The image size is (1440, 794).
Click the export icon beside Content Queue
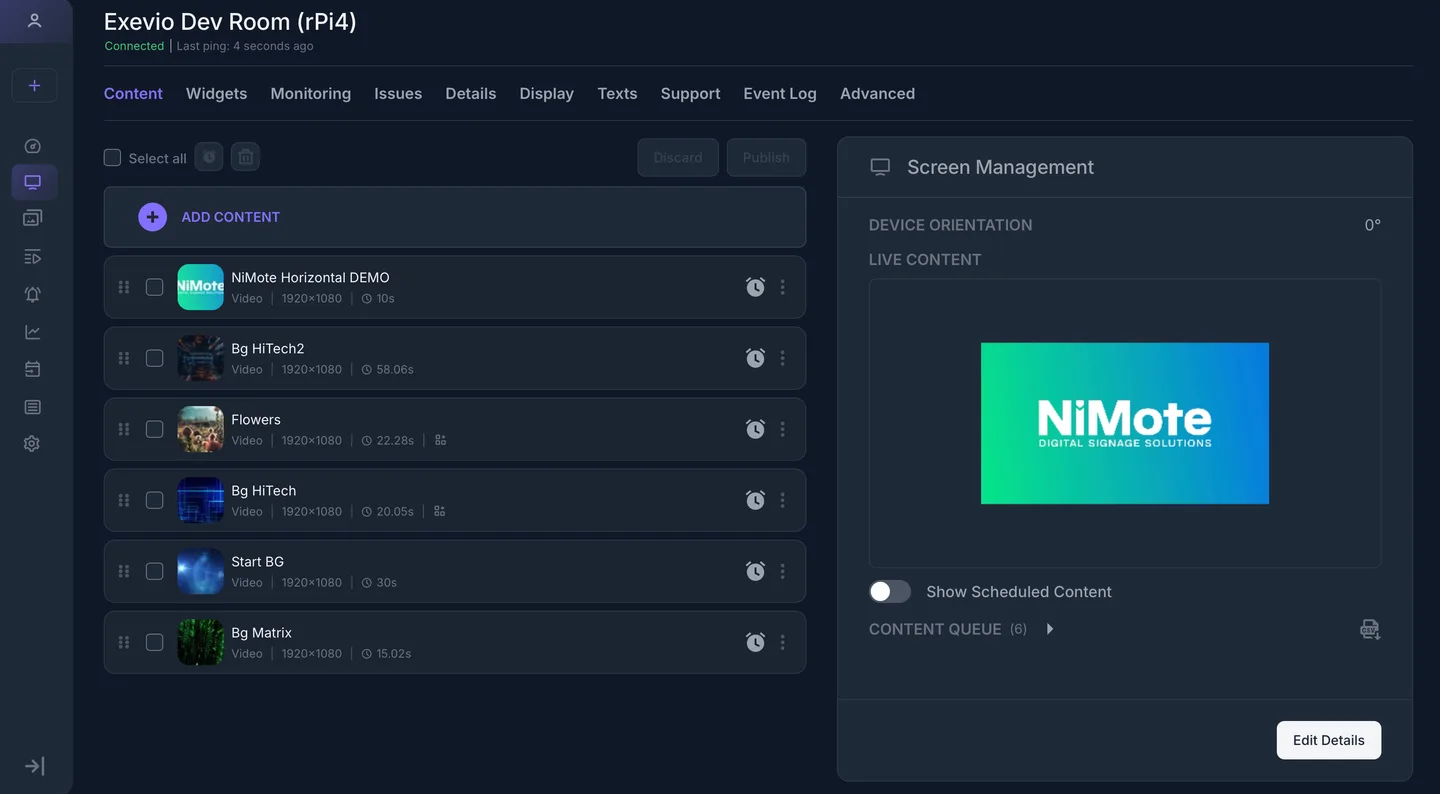[x=1370, y=629]
